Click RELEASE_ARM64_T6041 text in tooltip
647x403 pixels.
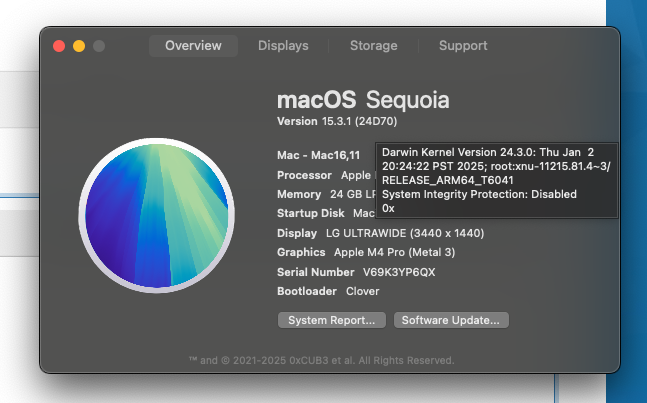[x=448, y=180]
